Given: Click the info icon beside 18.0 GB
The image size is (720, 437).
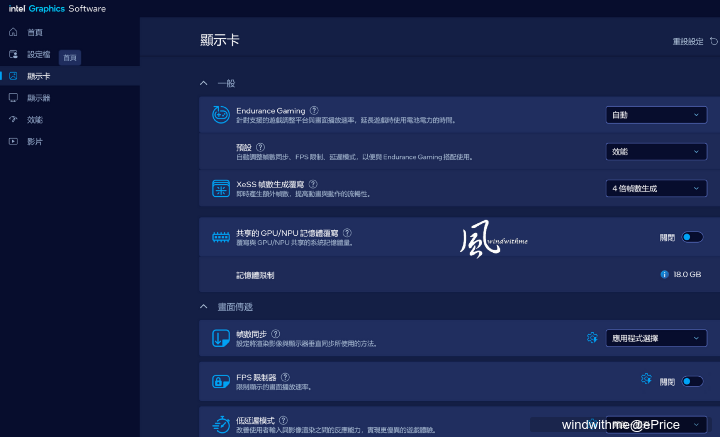Looking at the screenshot, I should [x=664, y=275].
